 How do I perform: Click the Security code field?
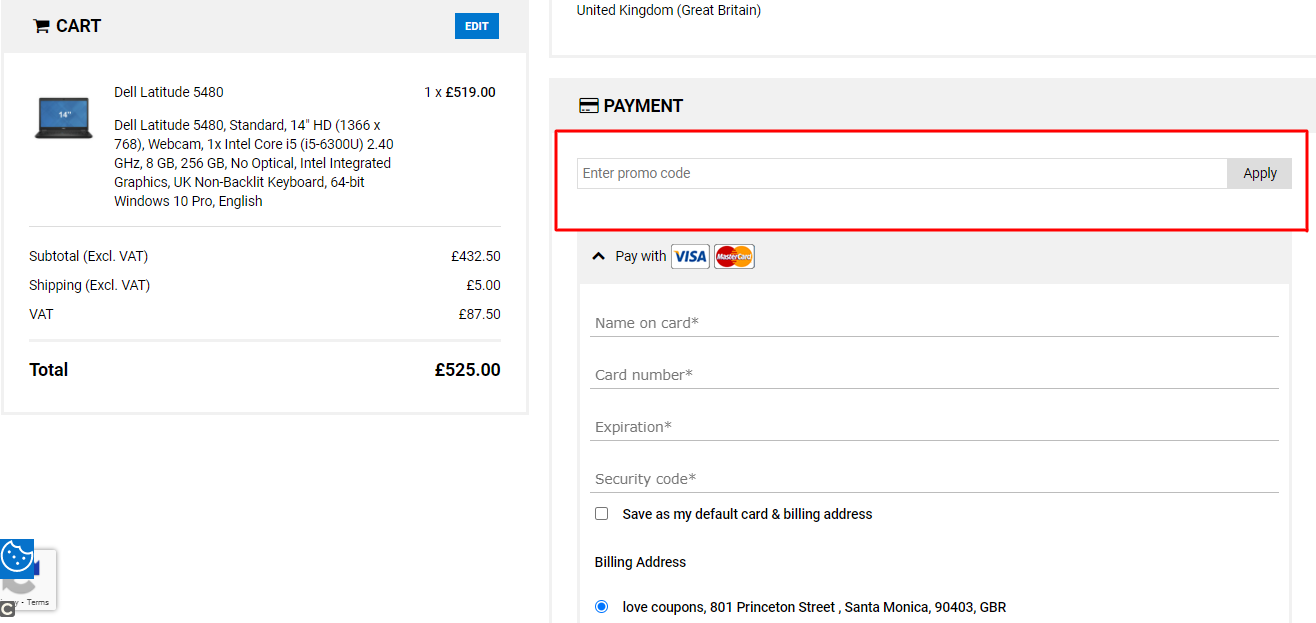(934, 479)
